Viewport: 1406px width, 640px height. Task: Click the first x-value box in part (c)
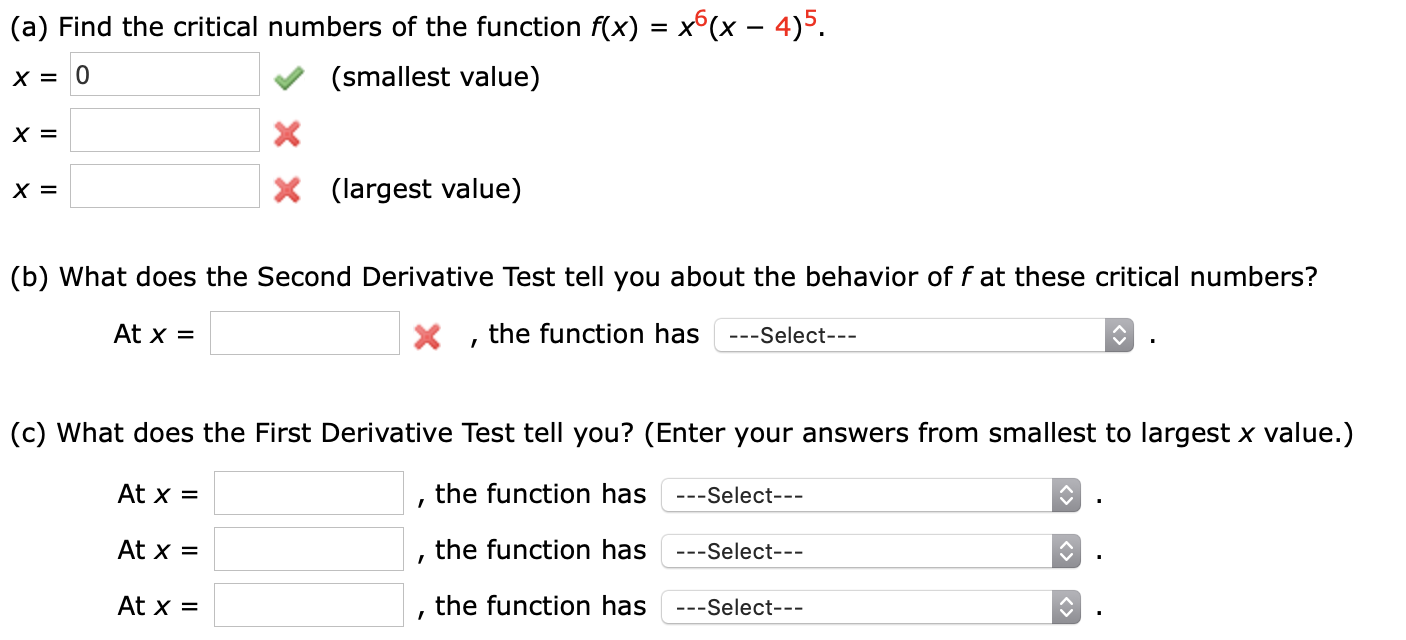point(307,492)
